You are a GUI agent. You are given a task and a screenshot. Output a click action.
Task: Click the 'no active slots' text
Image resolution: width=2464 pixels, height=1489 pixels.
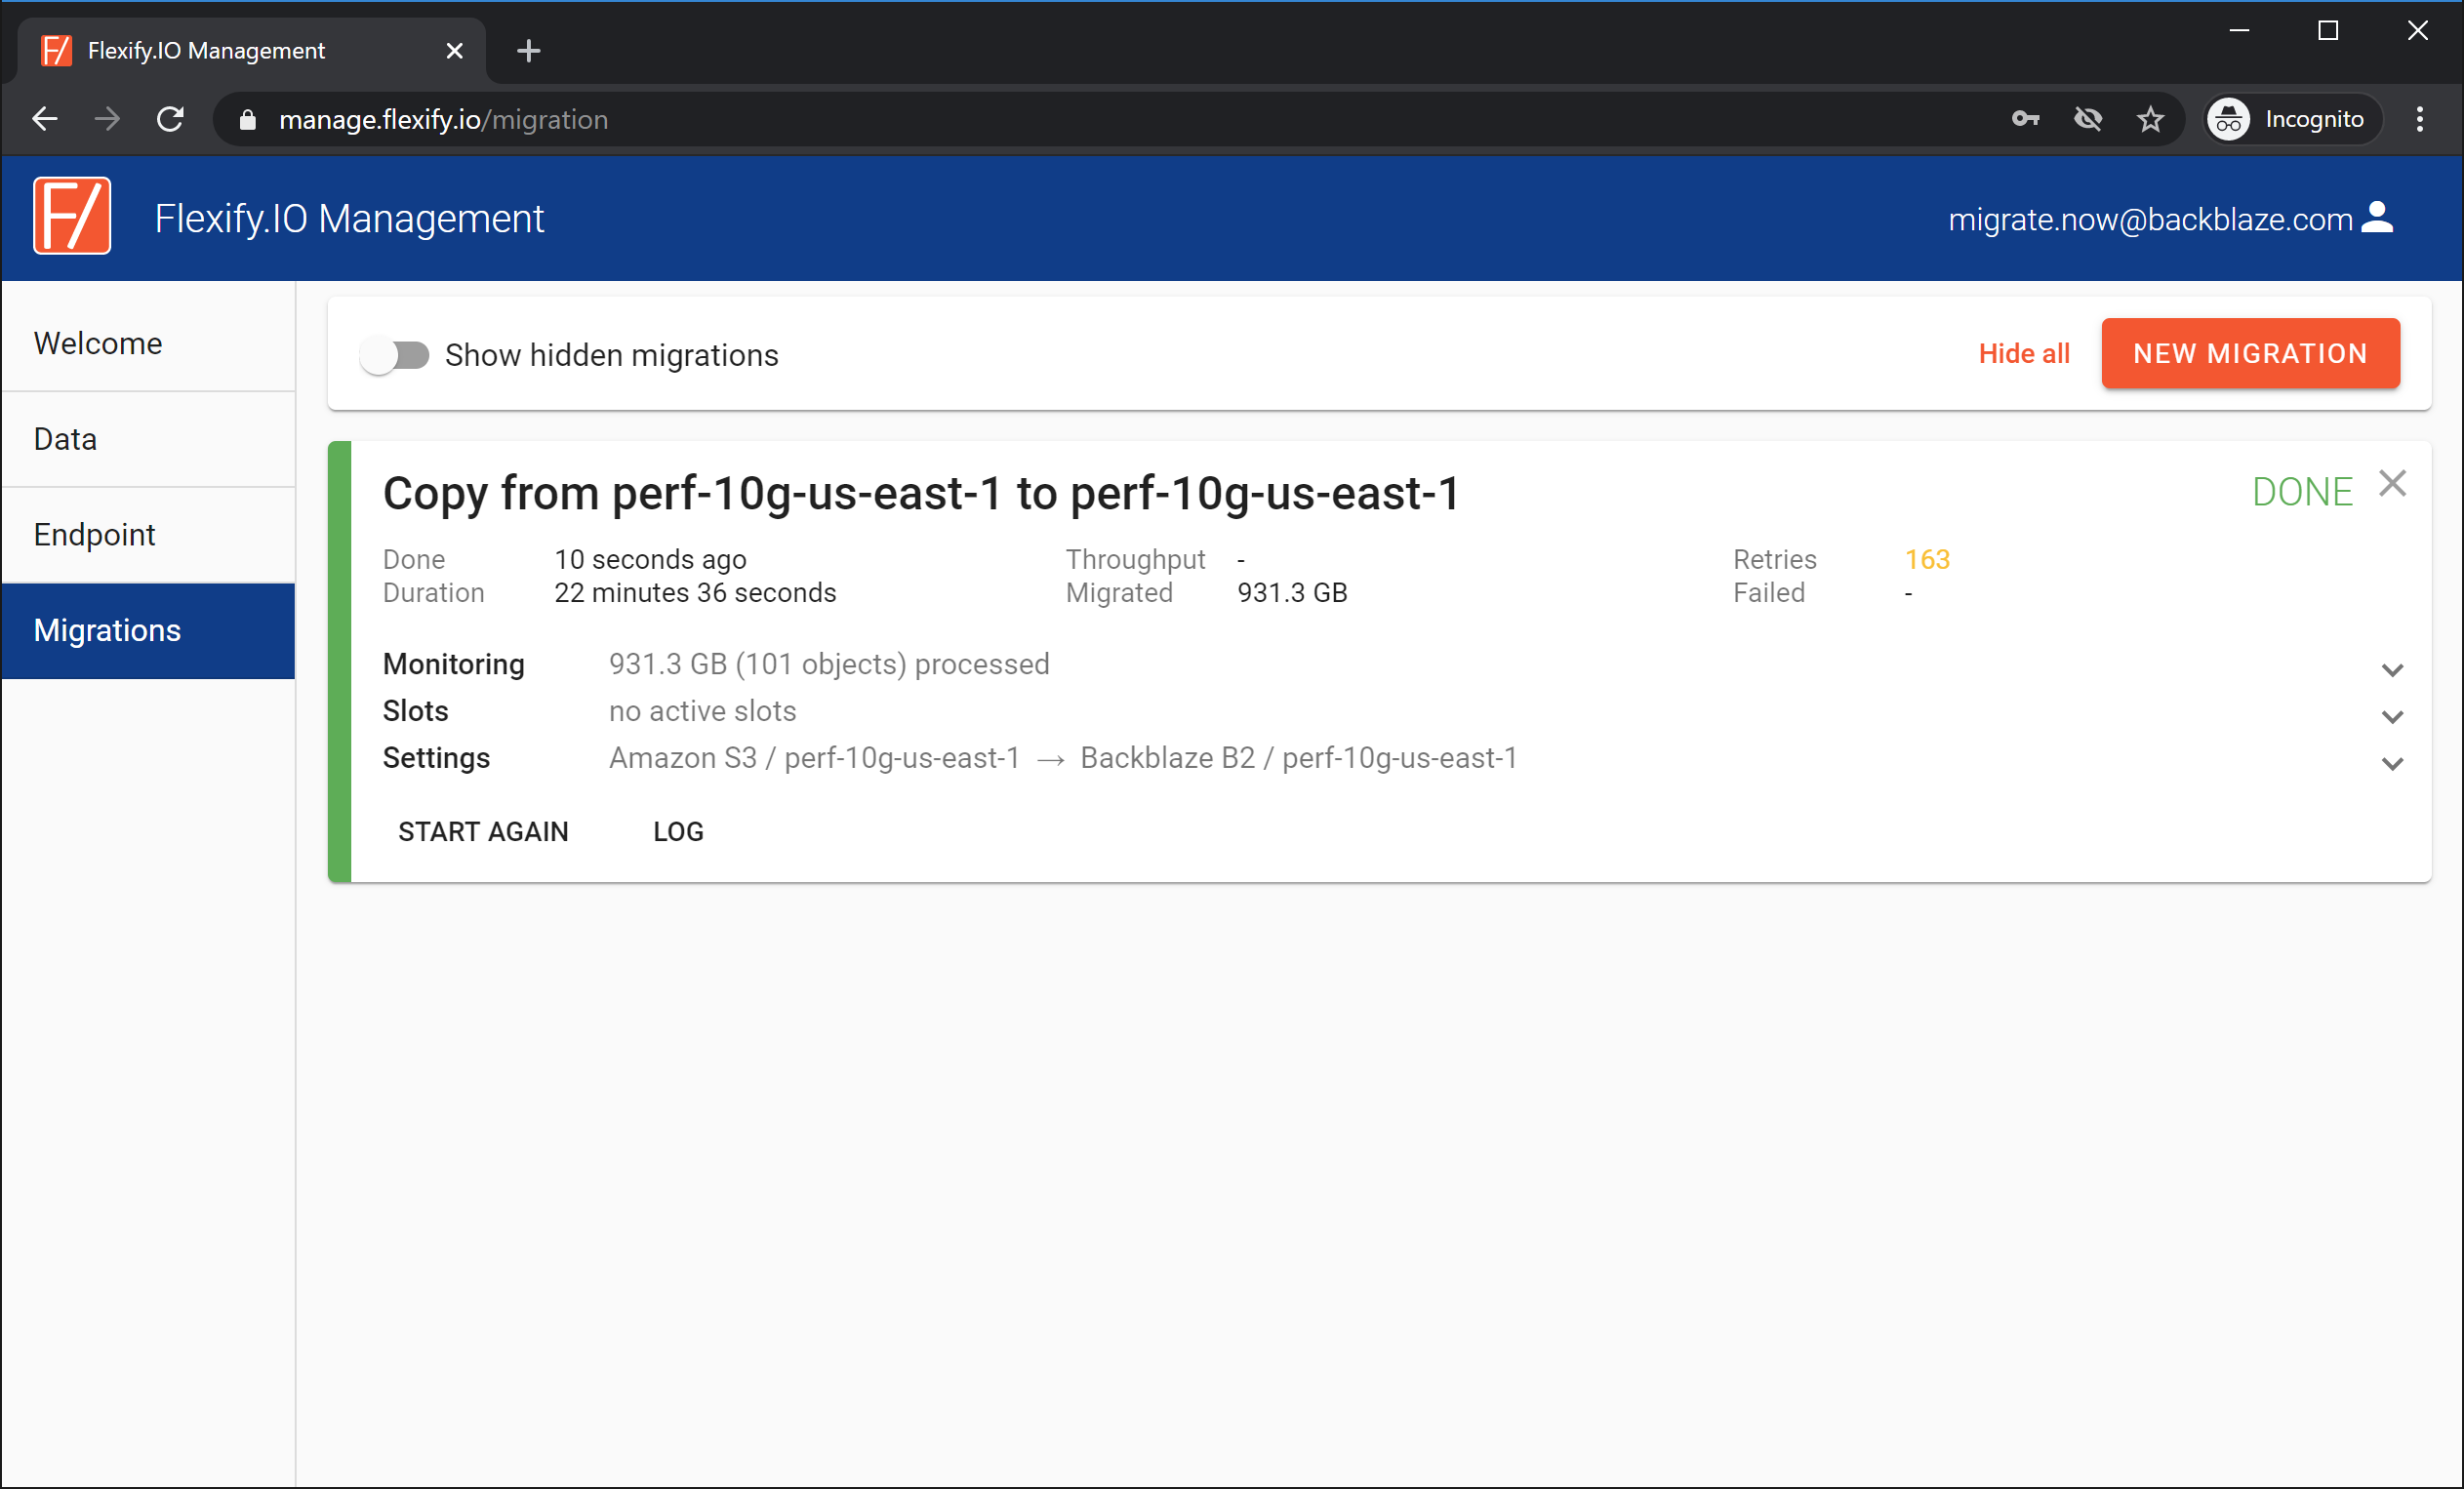[702, 711]
